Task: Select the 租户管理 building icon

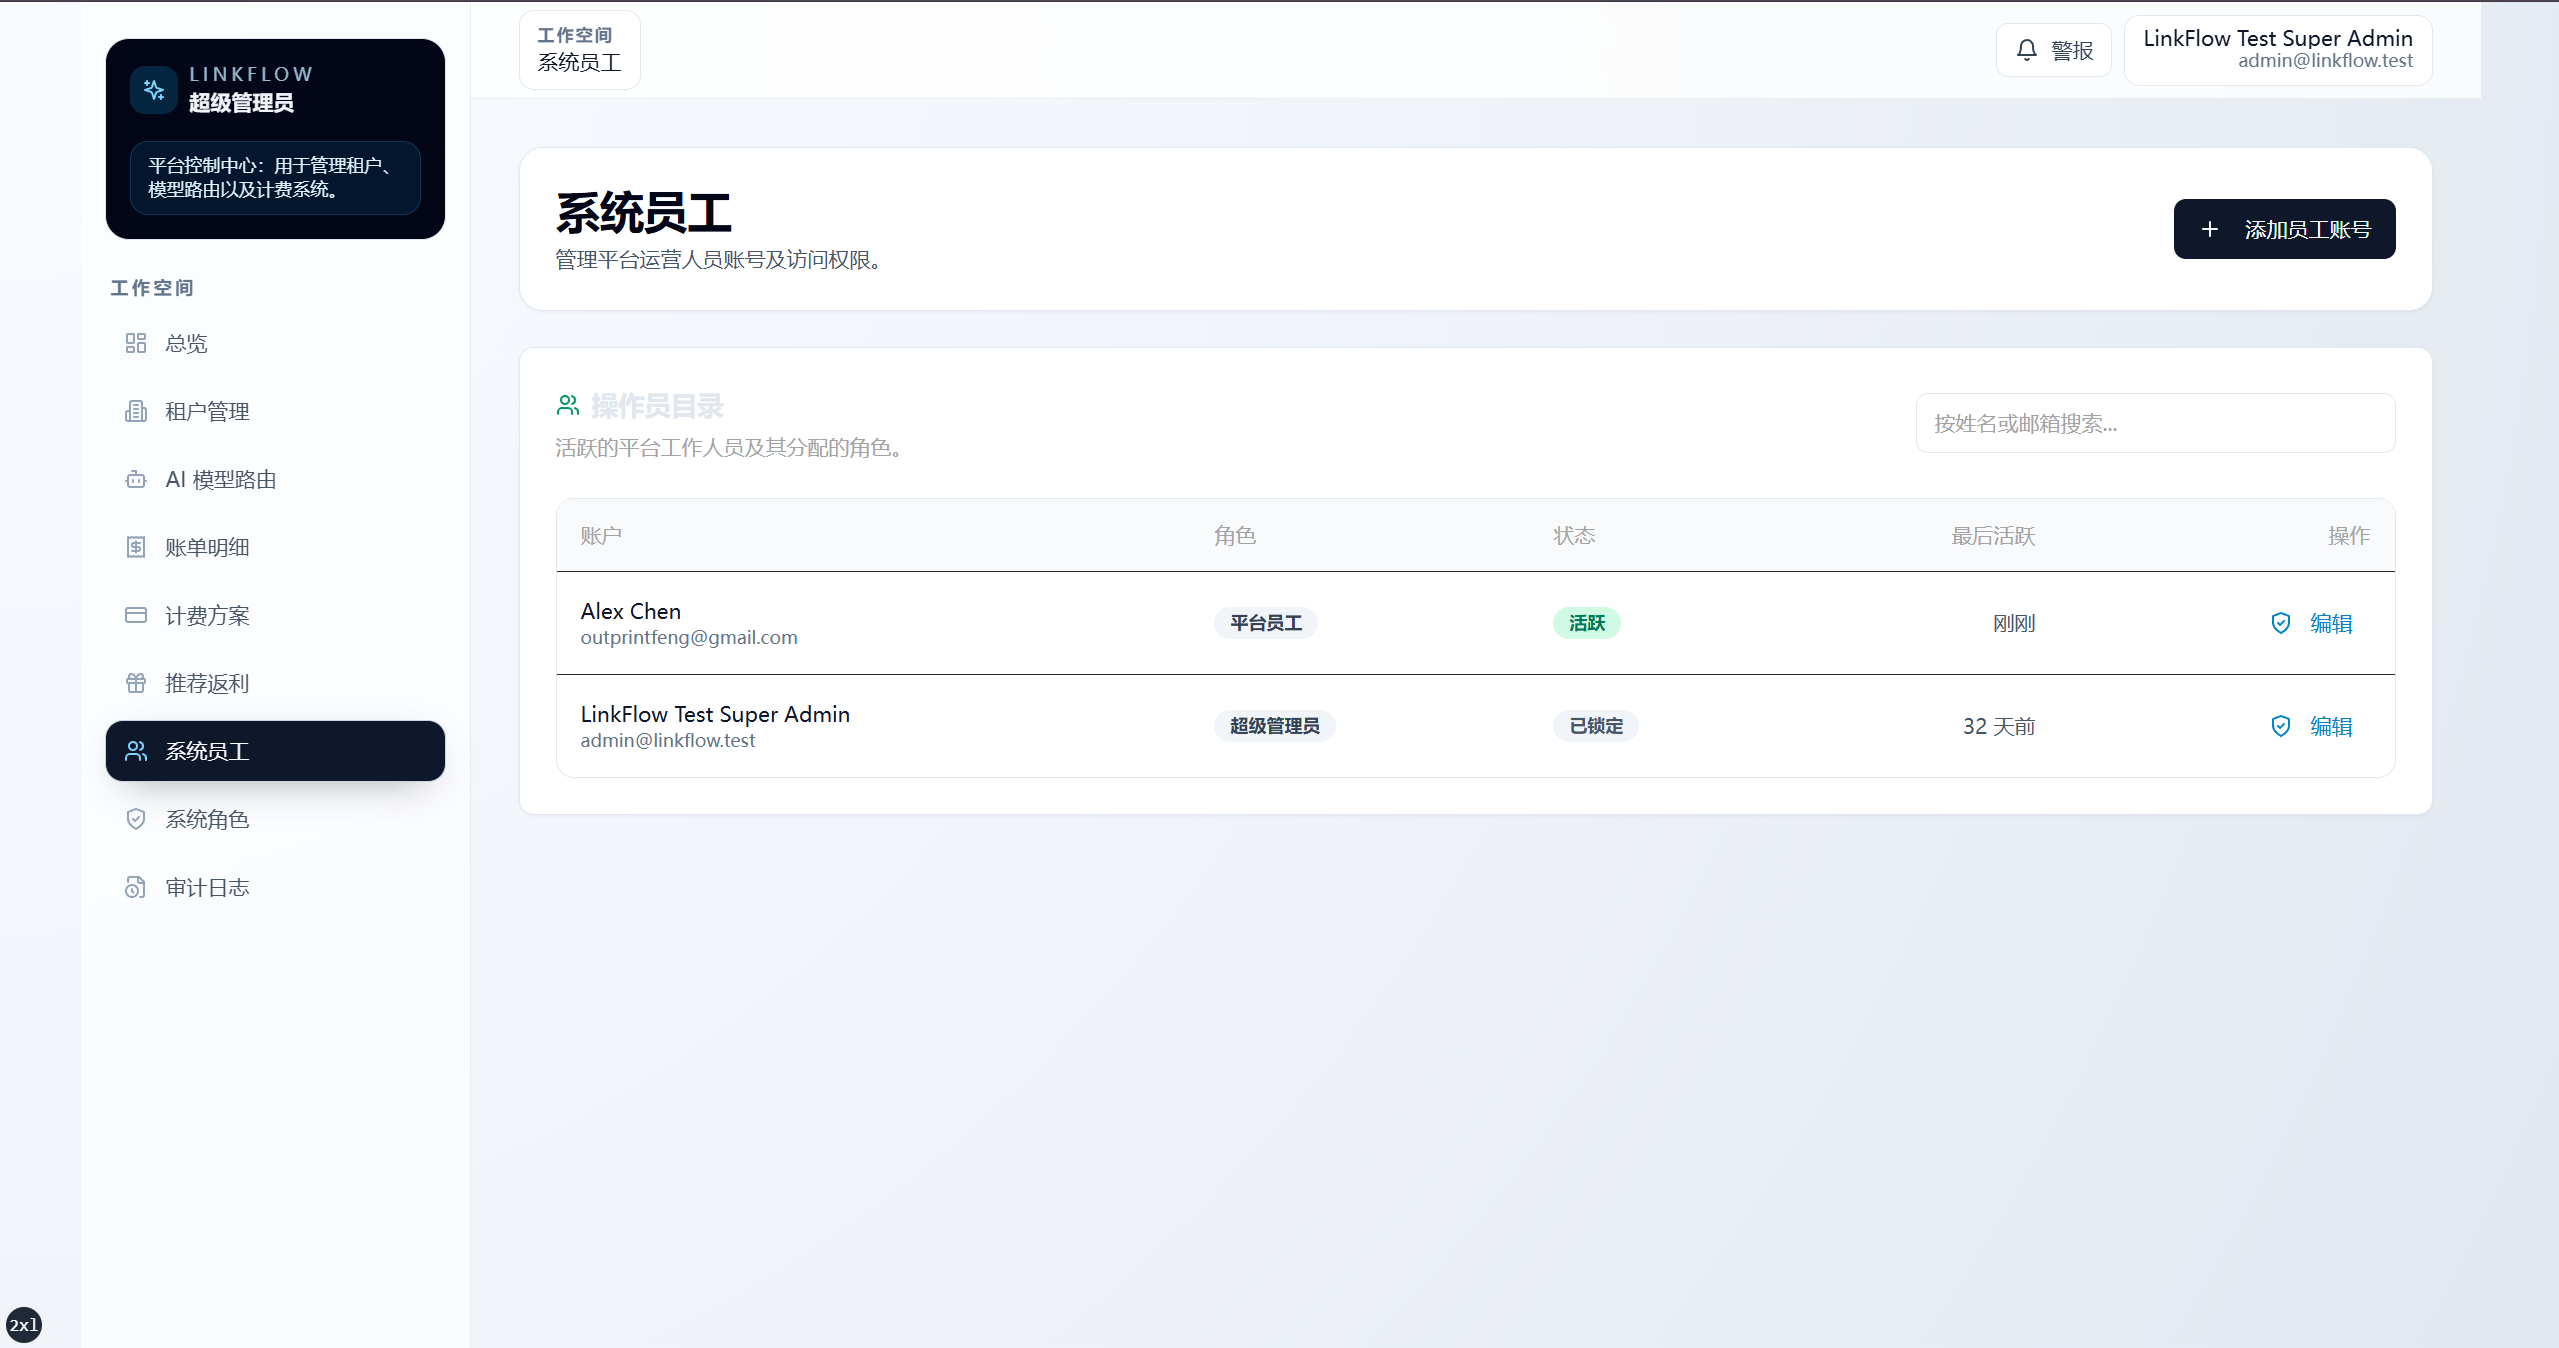Action: [136, 411]
